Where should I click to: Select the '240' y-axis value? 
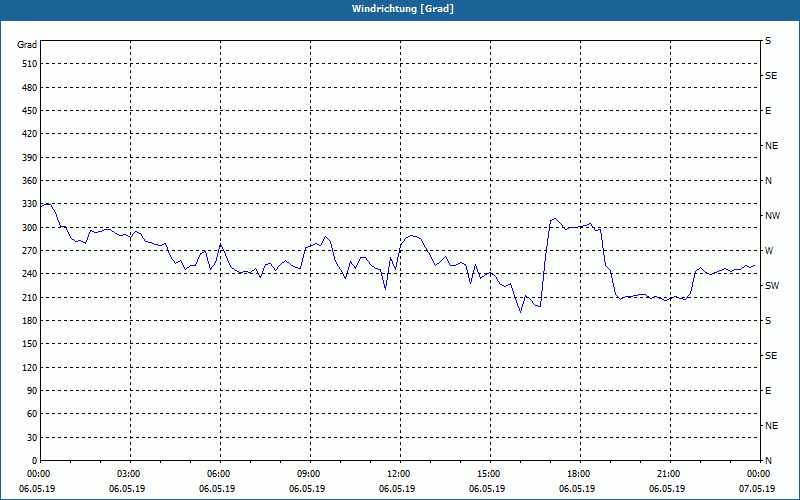point(30,274)
